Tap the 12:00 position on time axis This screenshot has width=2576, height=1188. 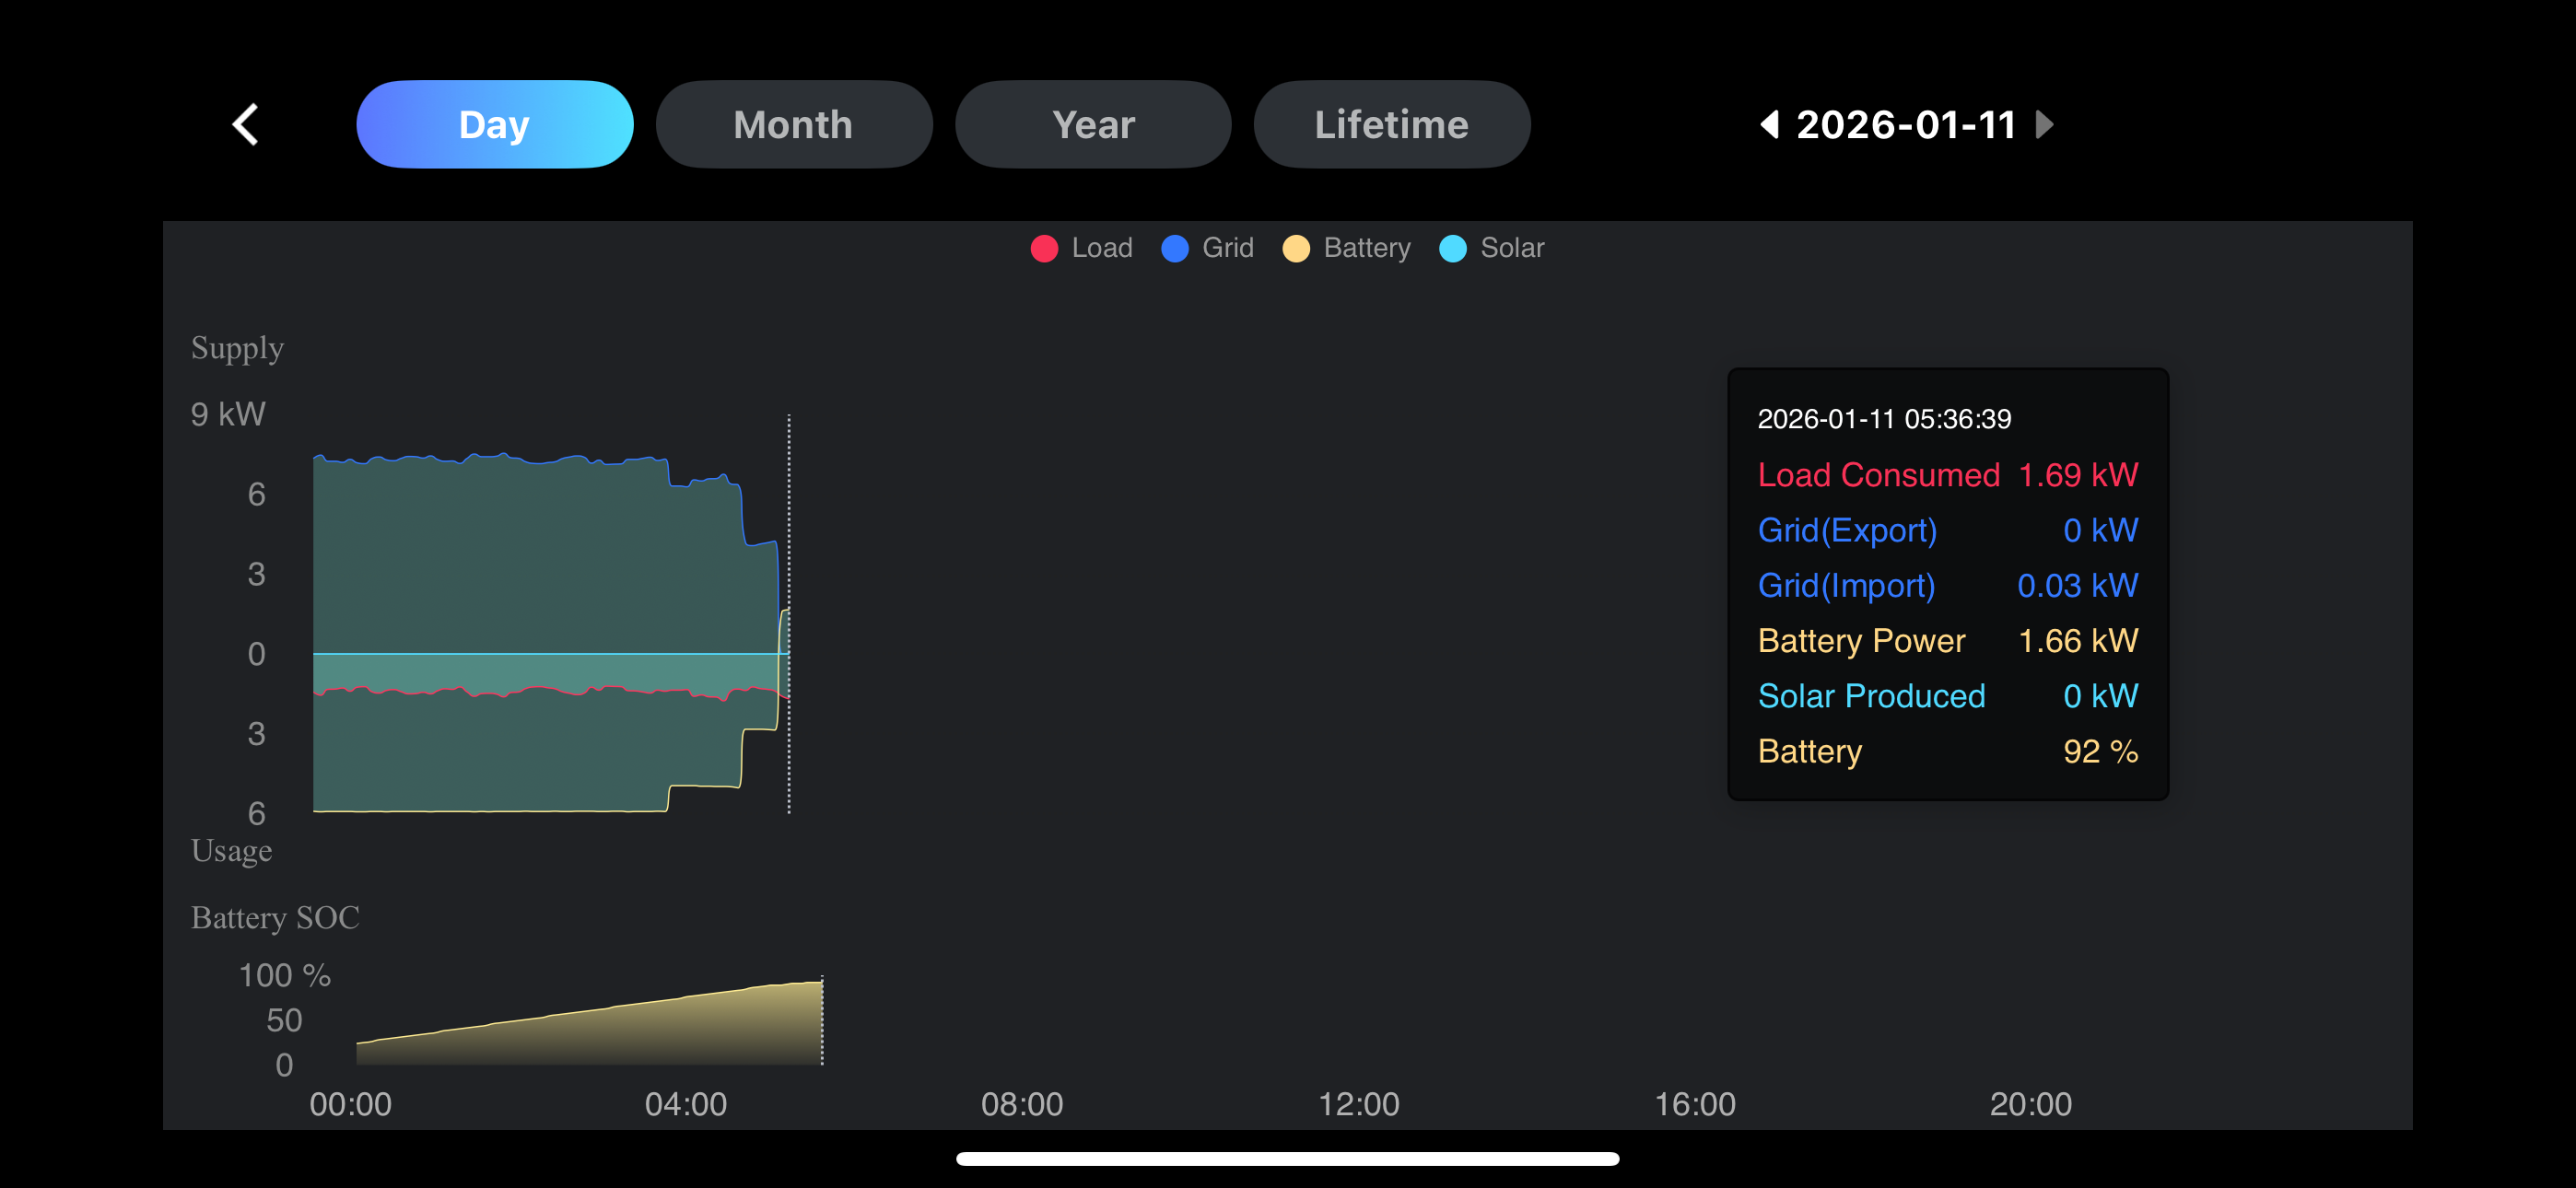1358,1104
